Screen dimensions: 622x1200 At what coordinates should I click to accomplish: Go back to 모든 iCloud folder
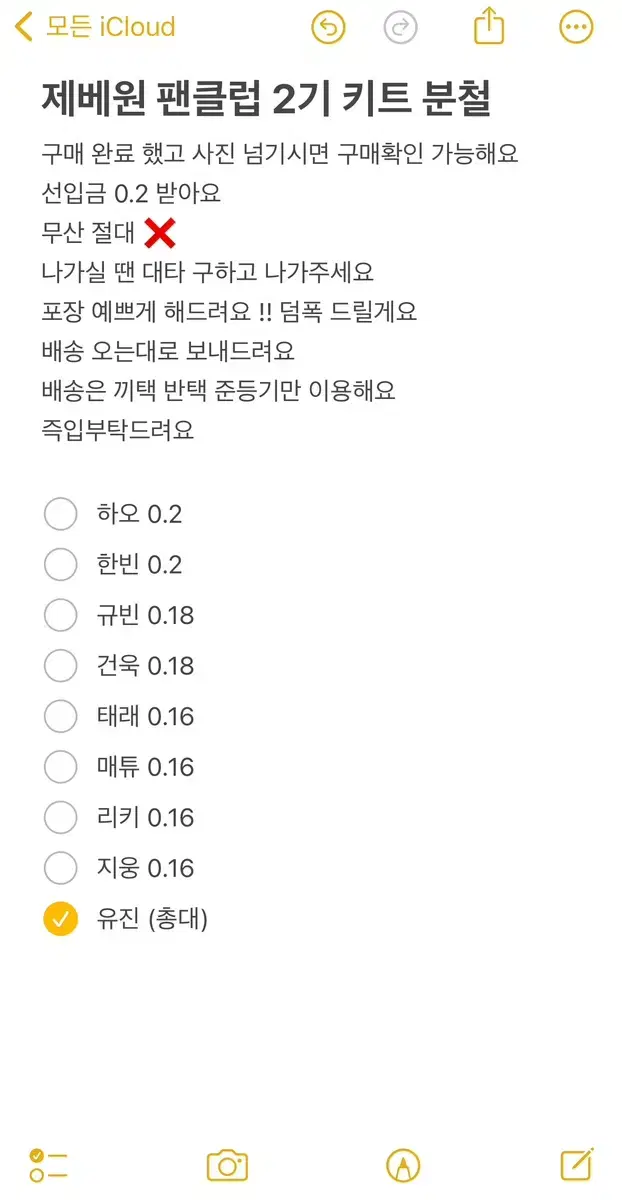(95, 27)
